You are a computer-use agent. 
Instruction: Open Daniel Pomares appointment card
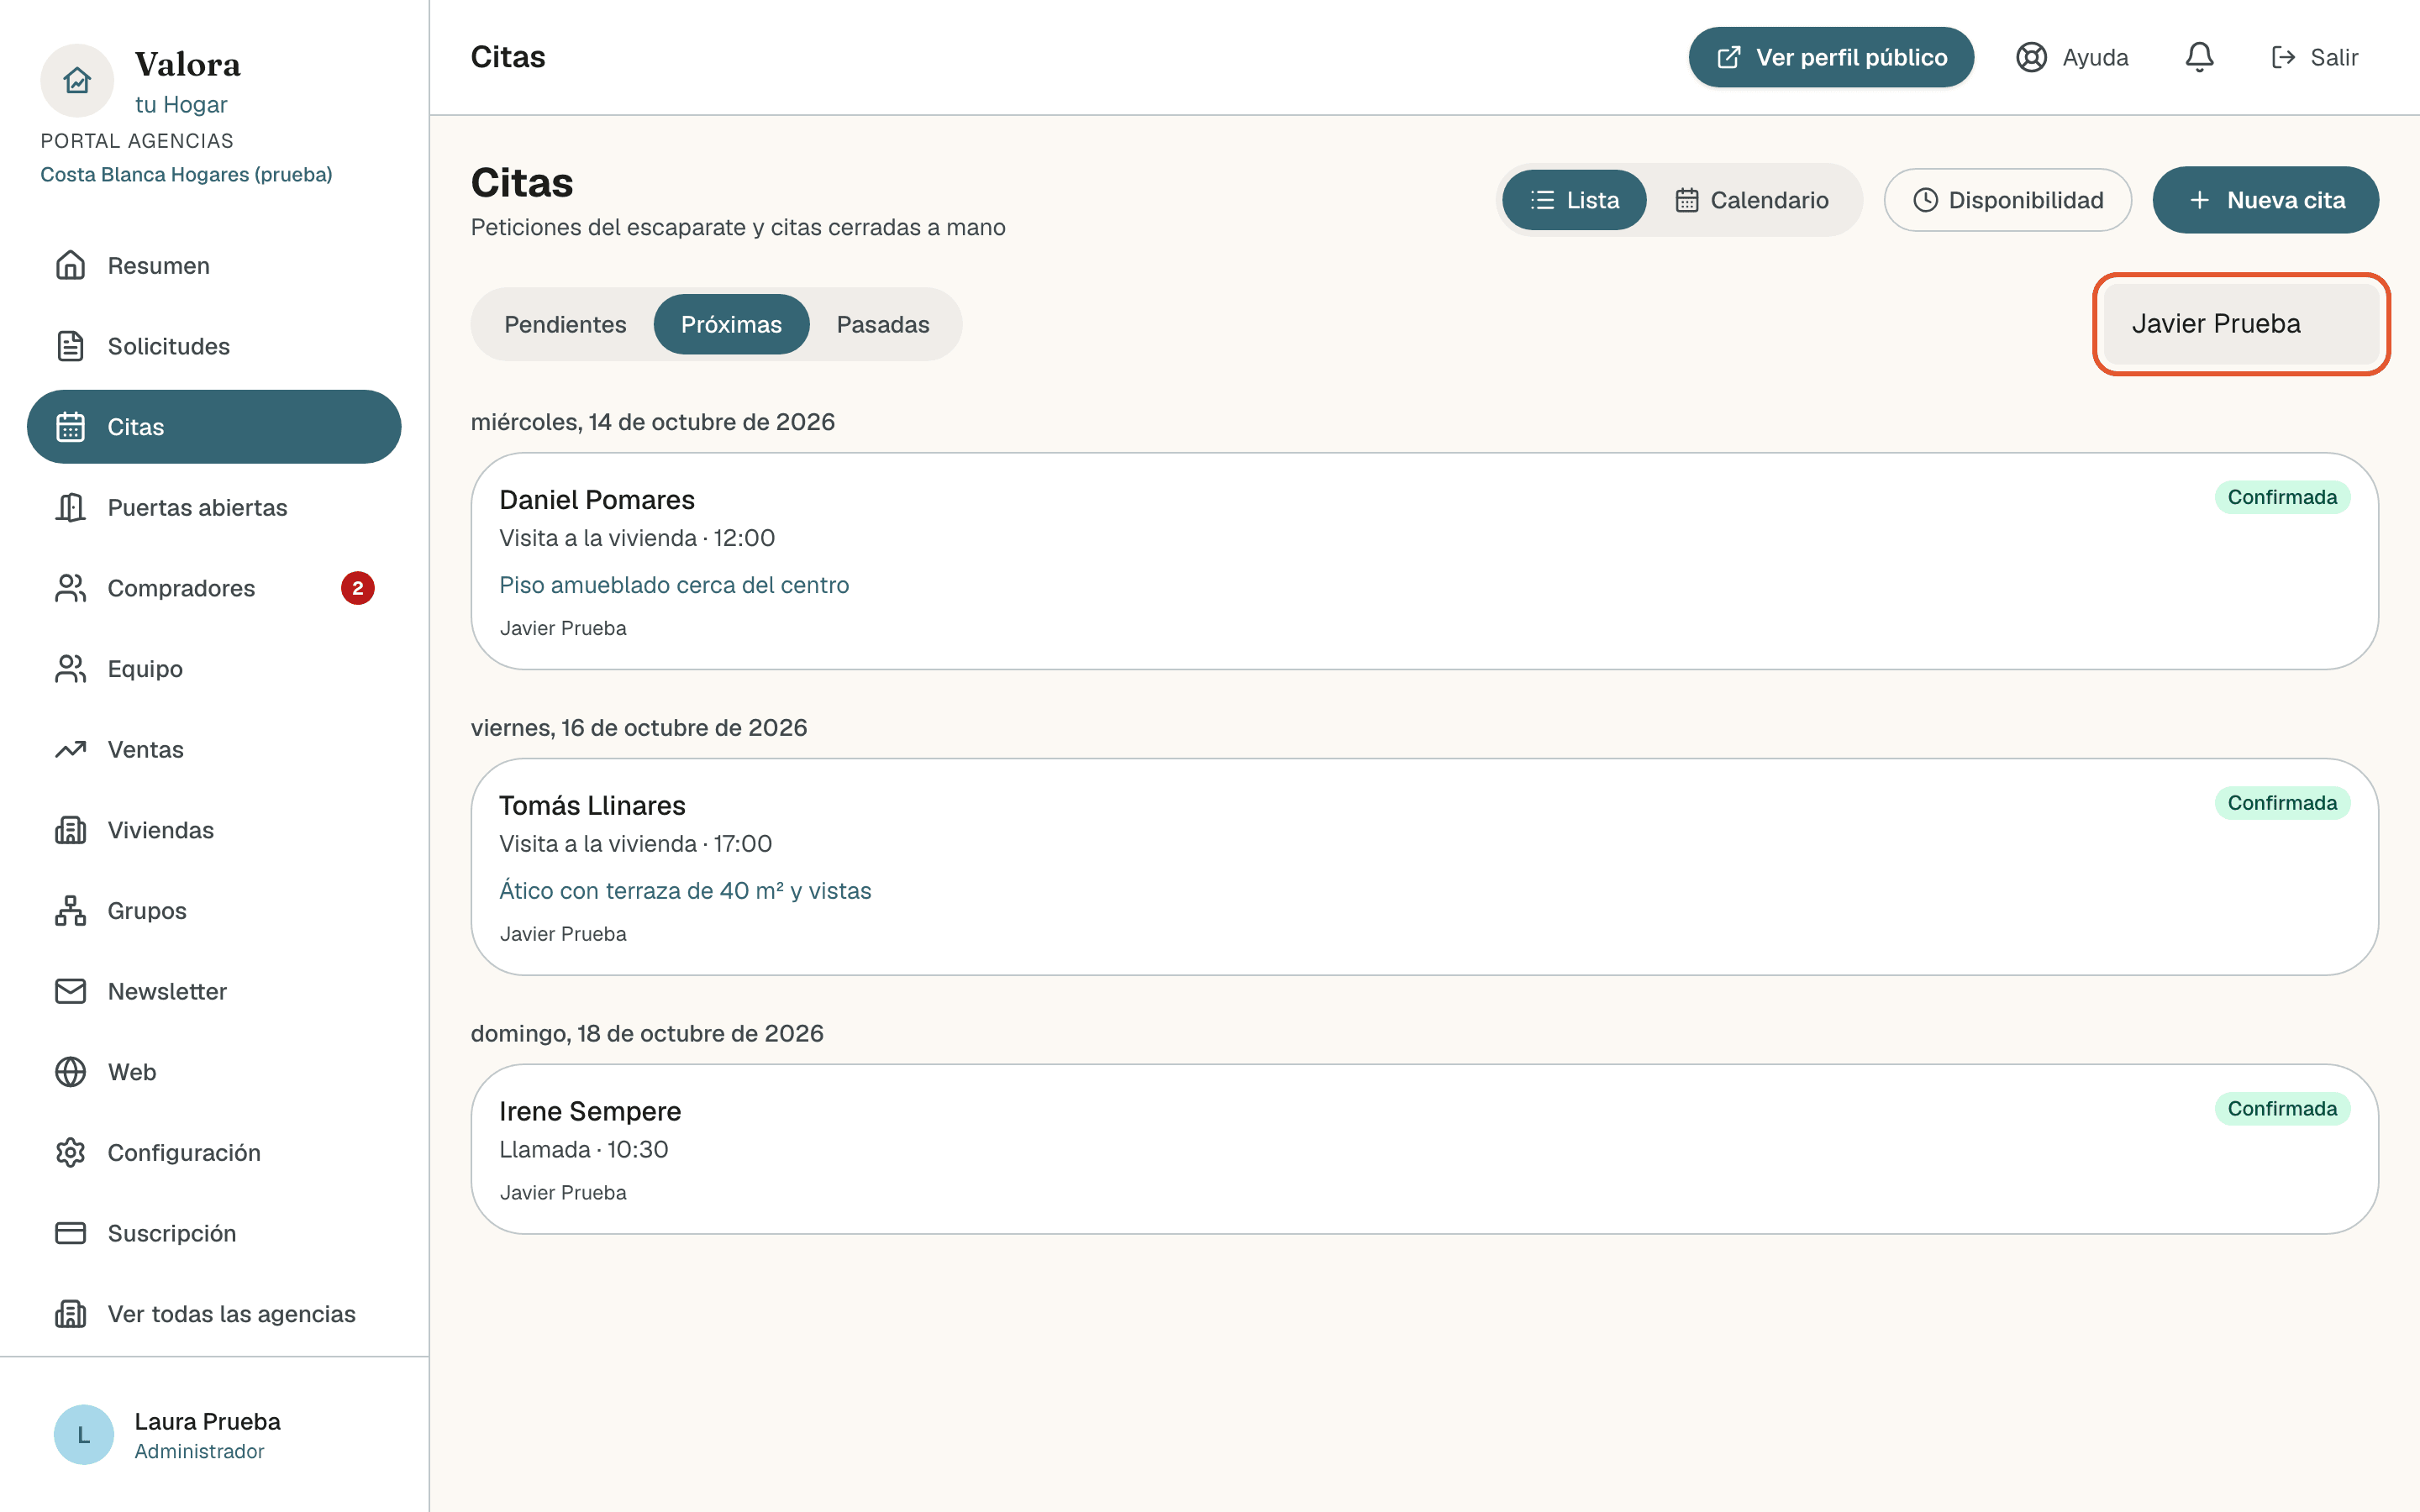[1424, 561]
